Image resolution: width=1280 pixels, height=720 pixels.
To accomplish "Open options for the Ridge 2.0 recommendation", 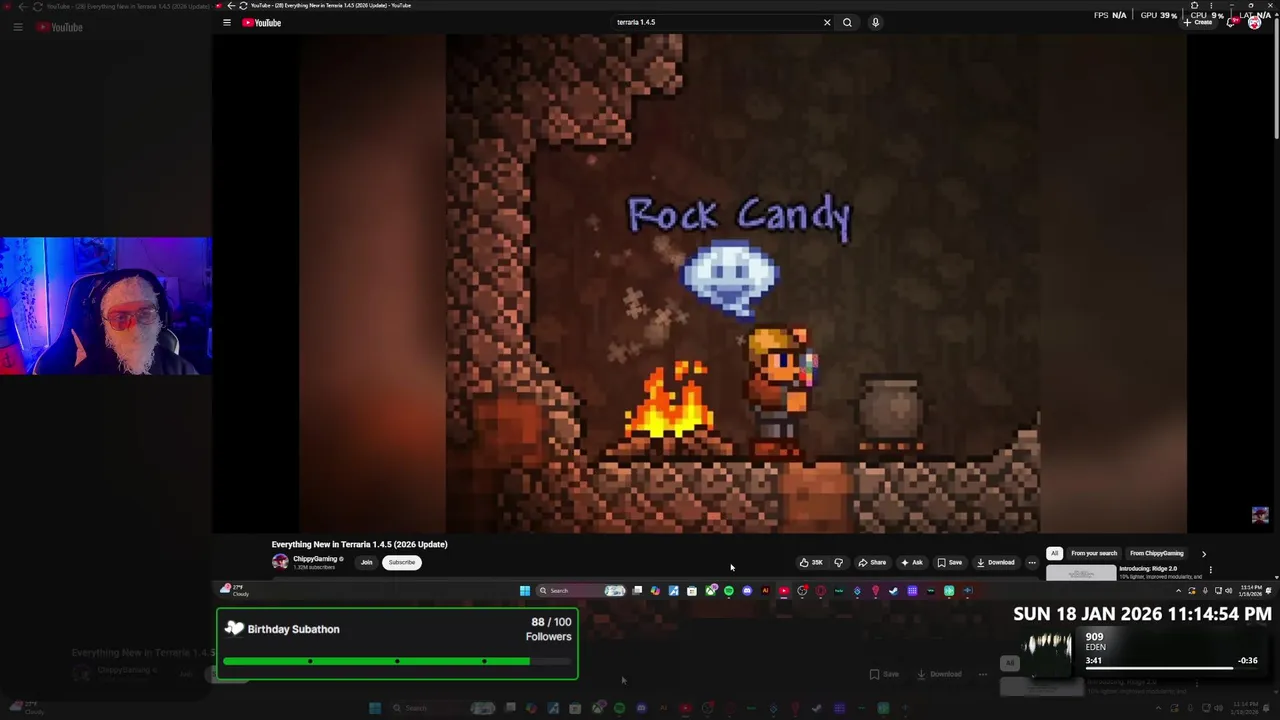I will click(x=1210, y=570).
